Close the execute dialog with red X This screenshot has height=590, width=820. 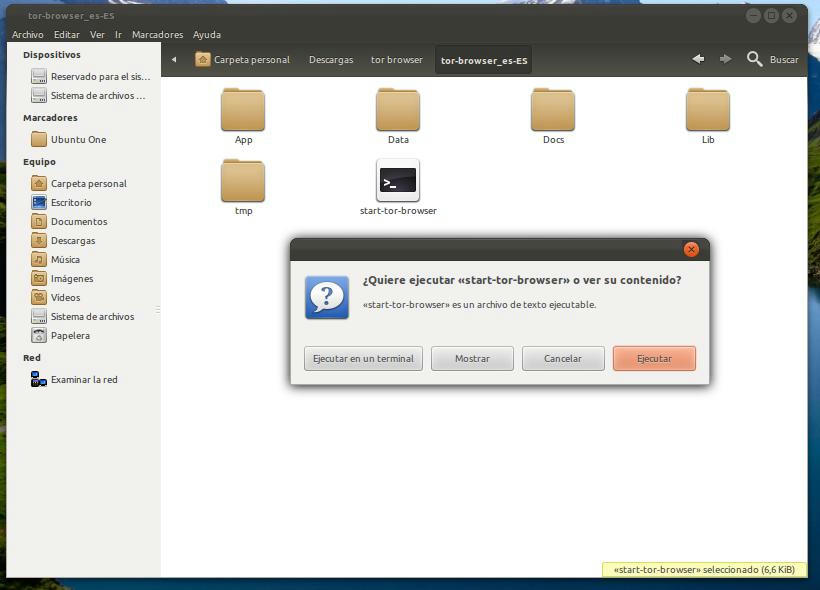(691, 249)
